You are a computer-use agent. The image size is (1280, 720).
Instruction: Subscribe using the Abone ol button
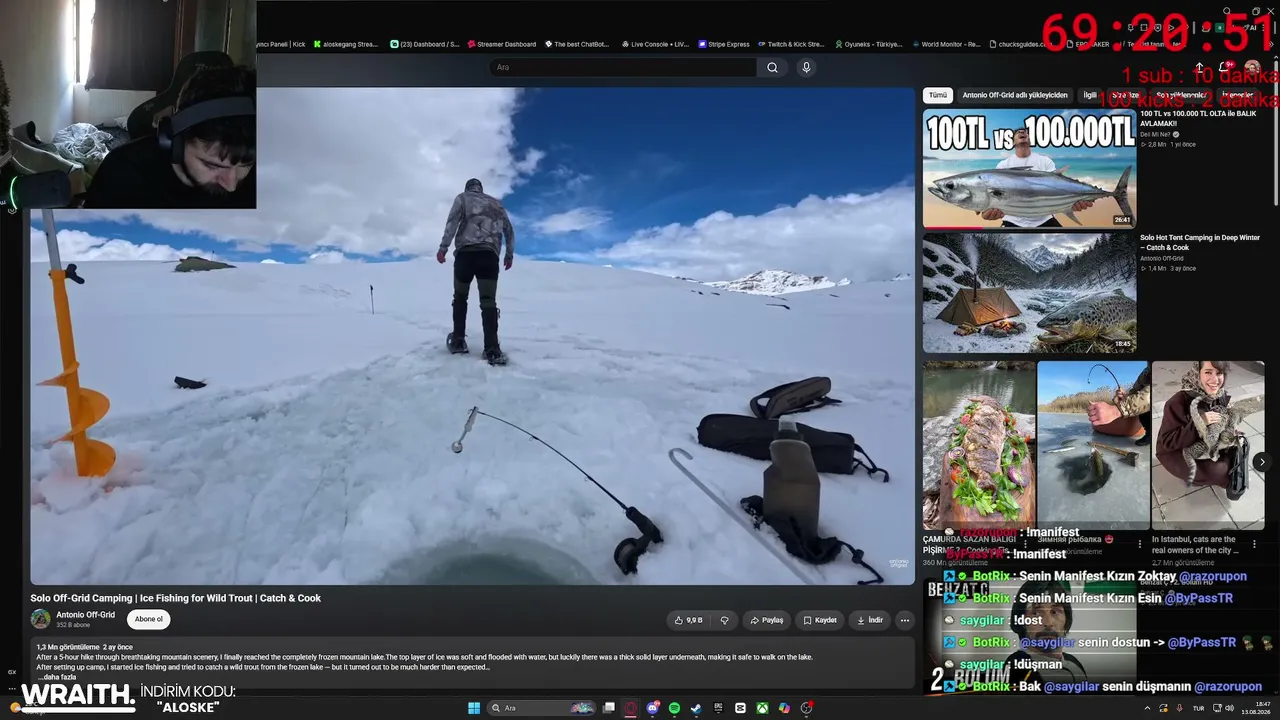coord(148,619)
